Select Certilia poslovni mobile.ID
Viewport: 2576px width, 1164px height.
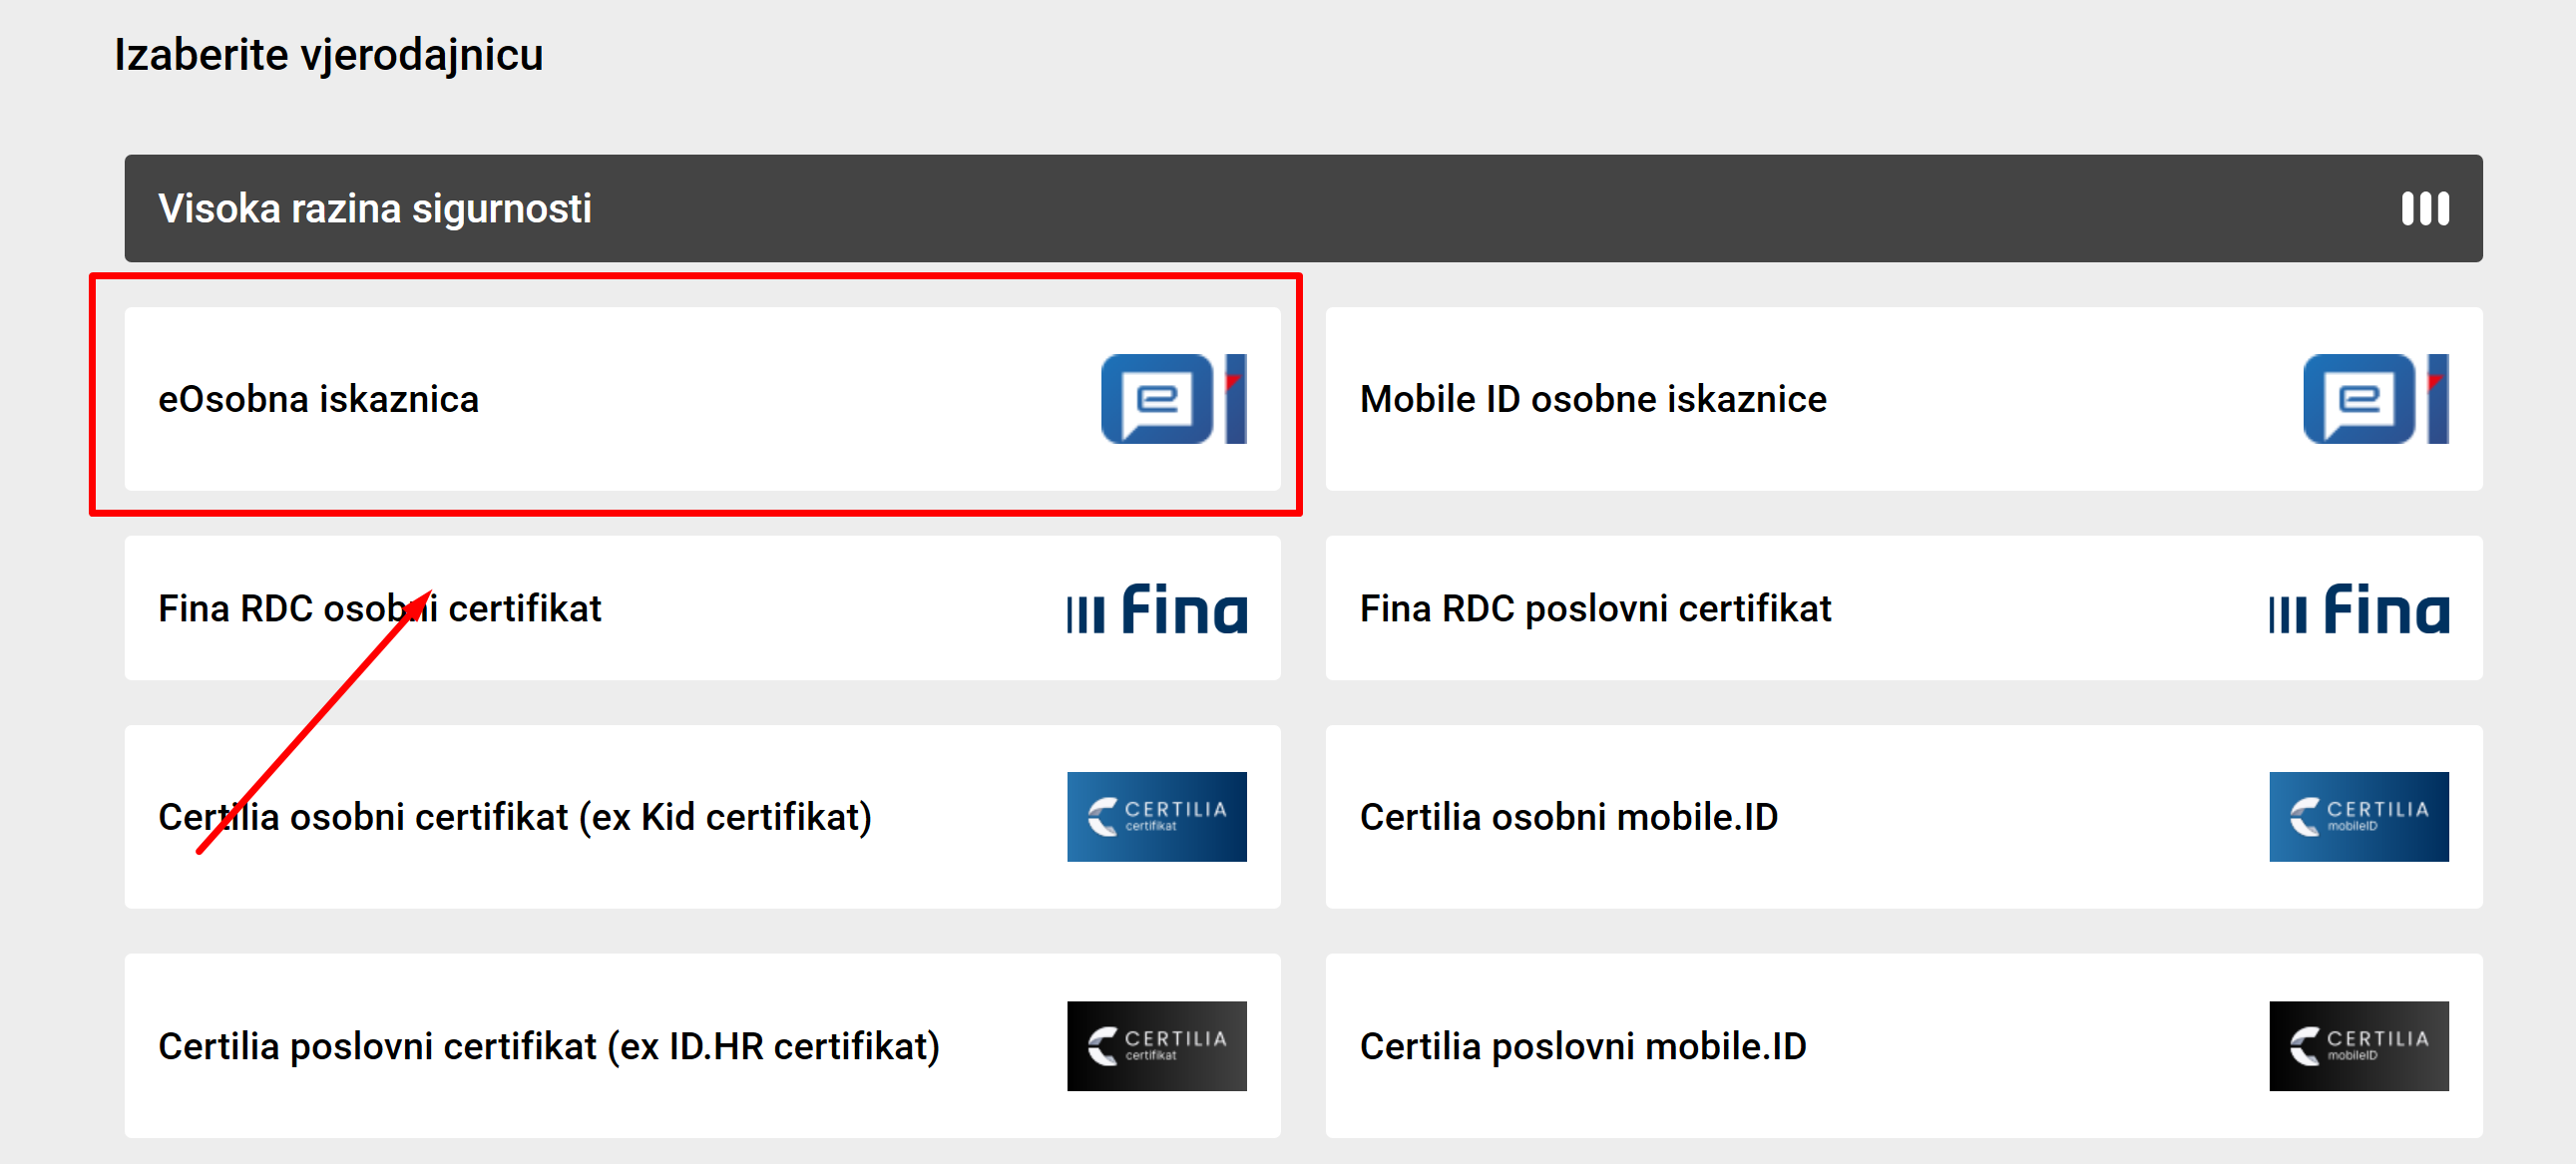click(1900, 1045)
